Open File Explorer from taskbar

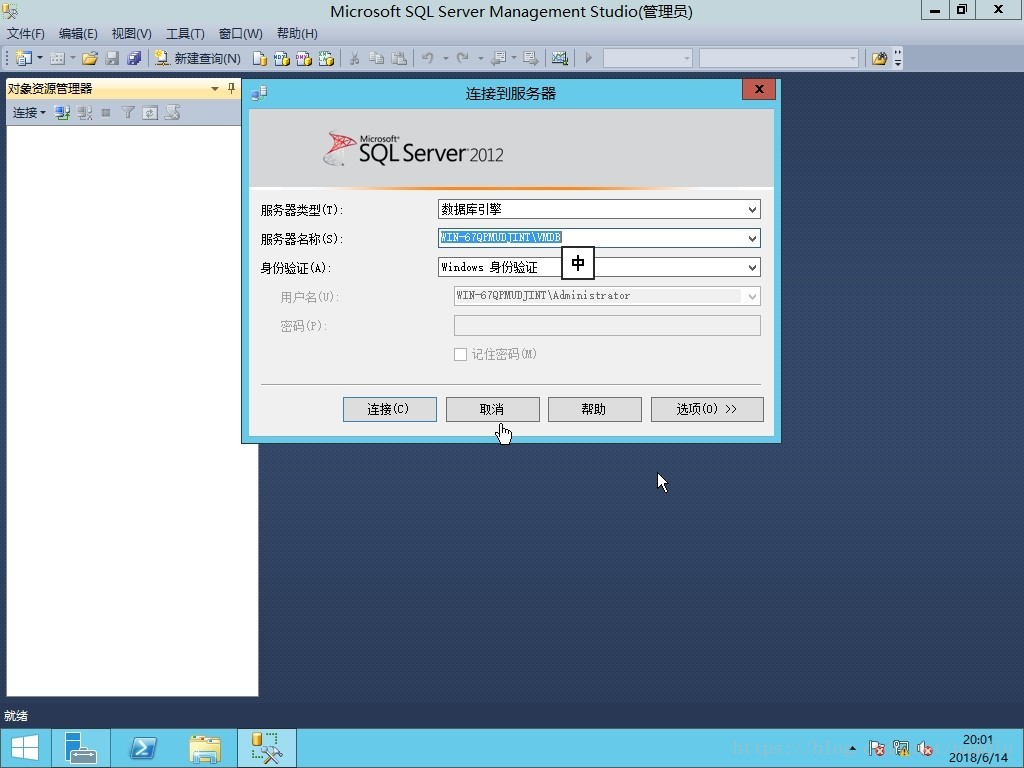tap(205, 748)
